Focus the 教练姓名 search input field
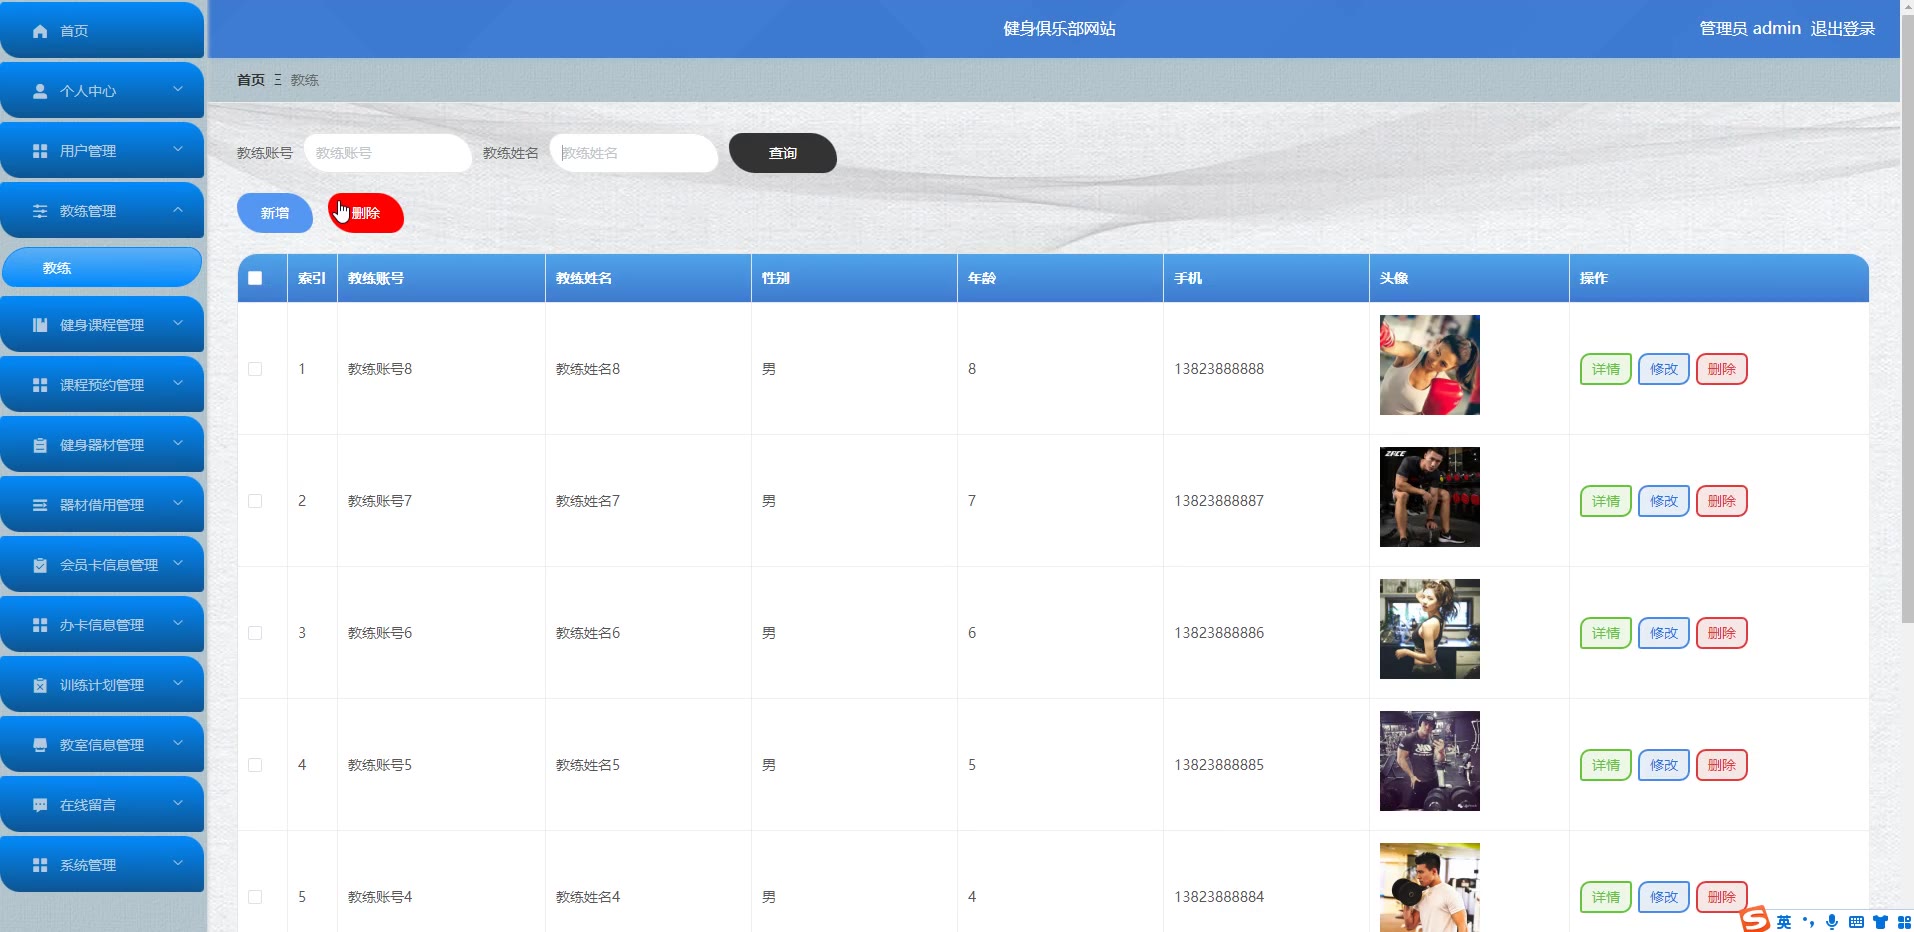The height and width of the screenshot is (932, 1914). tap(634, 153)
